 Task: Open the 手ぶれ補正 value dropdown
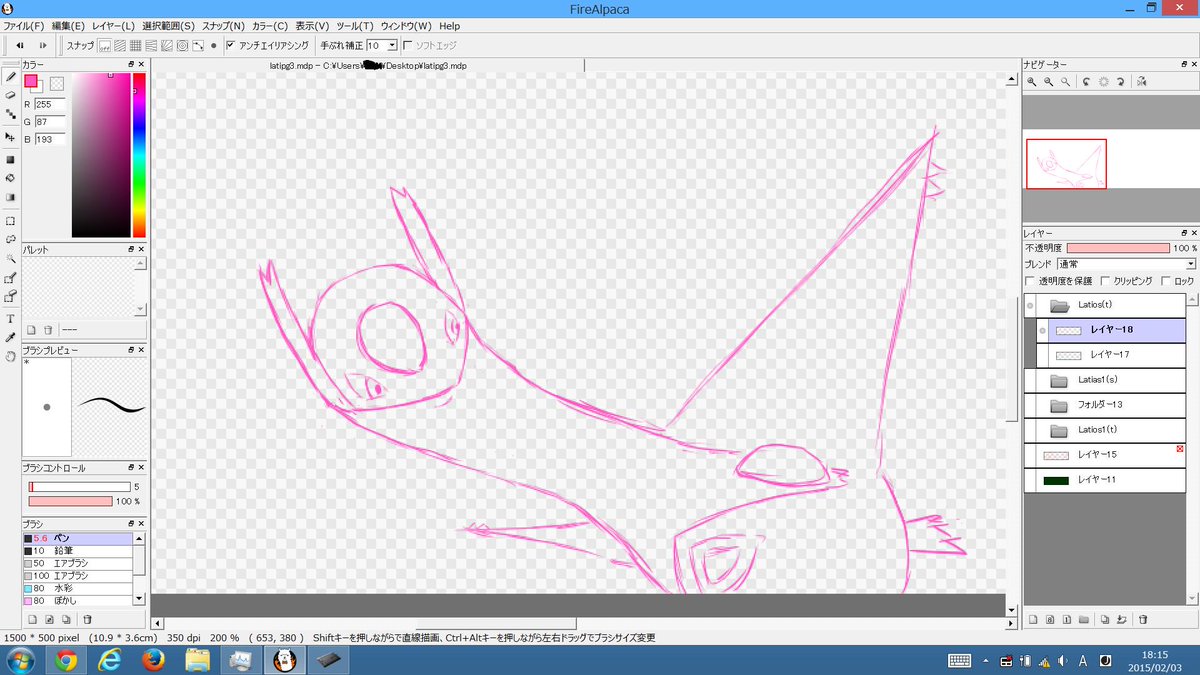(392, 45)
